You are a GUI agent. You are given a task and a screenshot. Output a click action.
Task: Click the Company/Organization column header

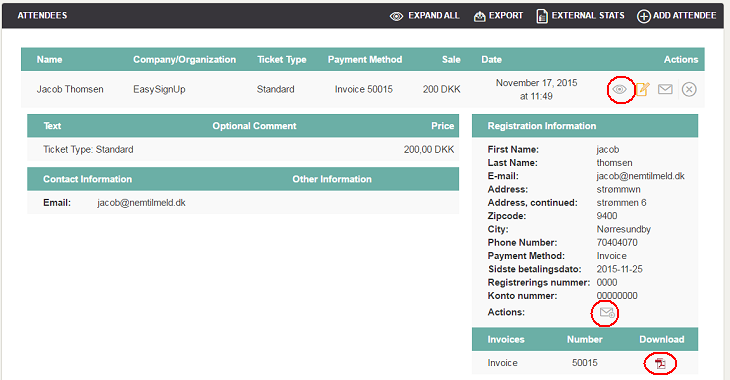184,60
